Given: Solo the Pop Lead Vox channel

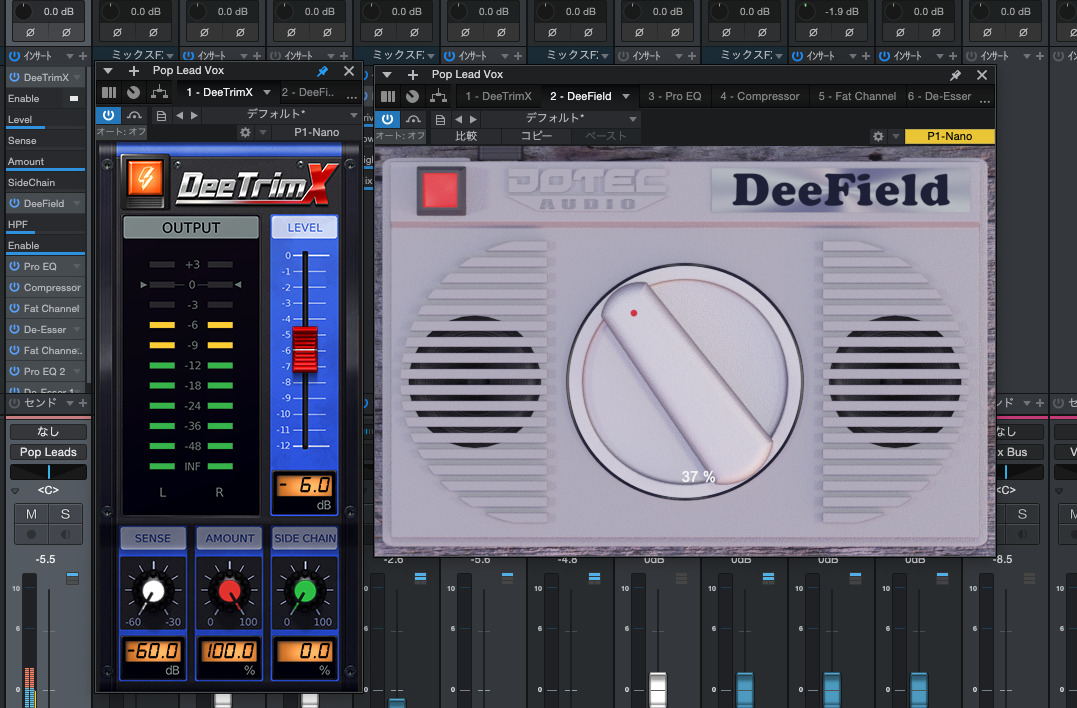Looking at the screenshot, I should point(65,514).
